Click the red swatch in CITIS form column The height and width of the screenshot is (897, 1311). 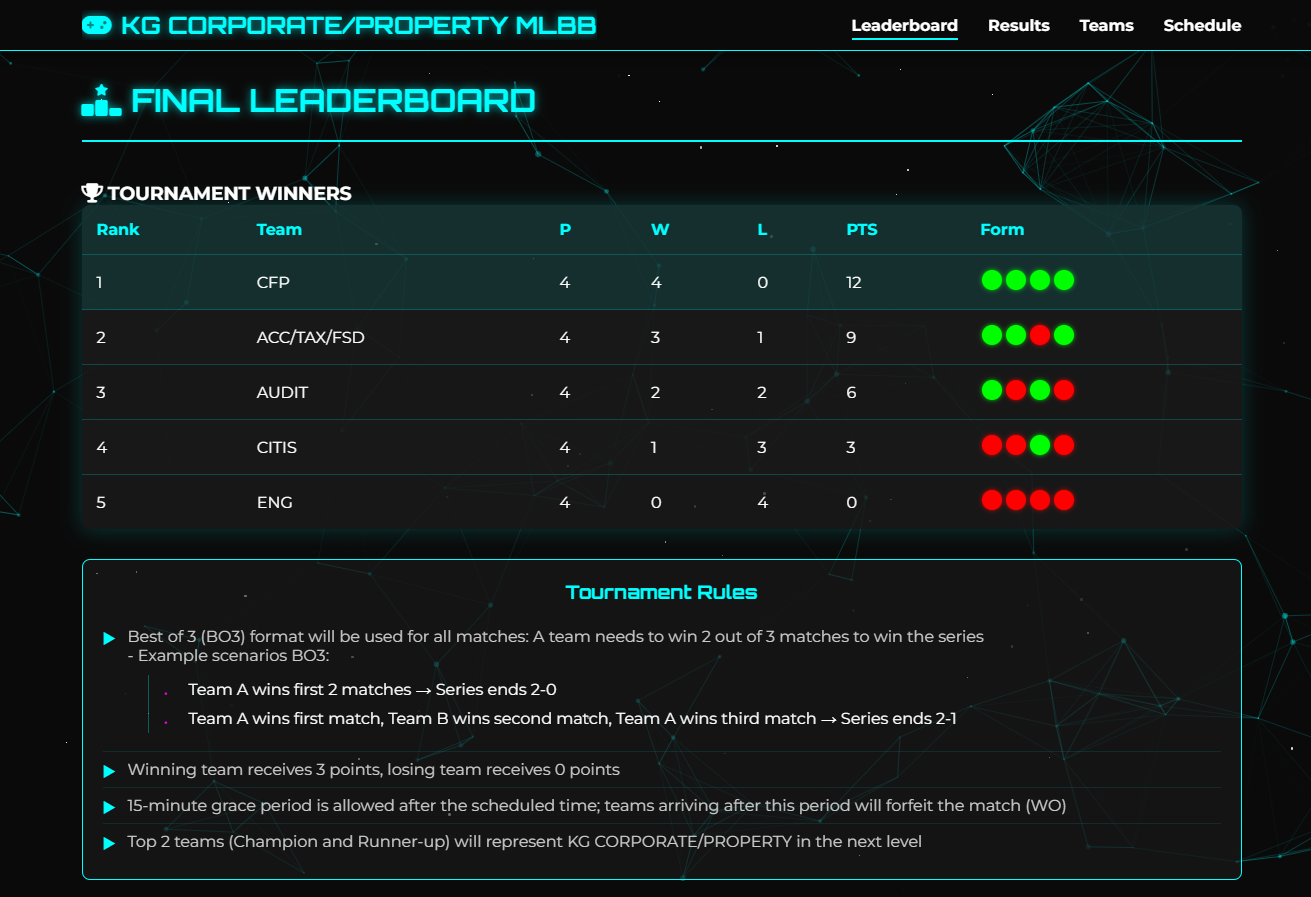(x=991, y=445)
